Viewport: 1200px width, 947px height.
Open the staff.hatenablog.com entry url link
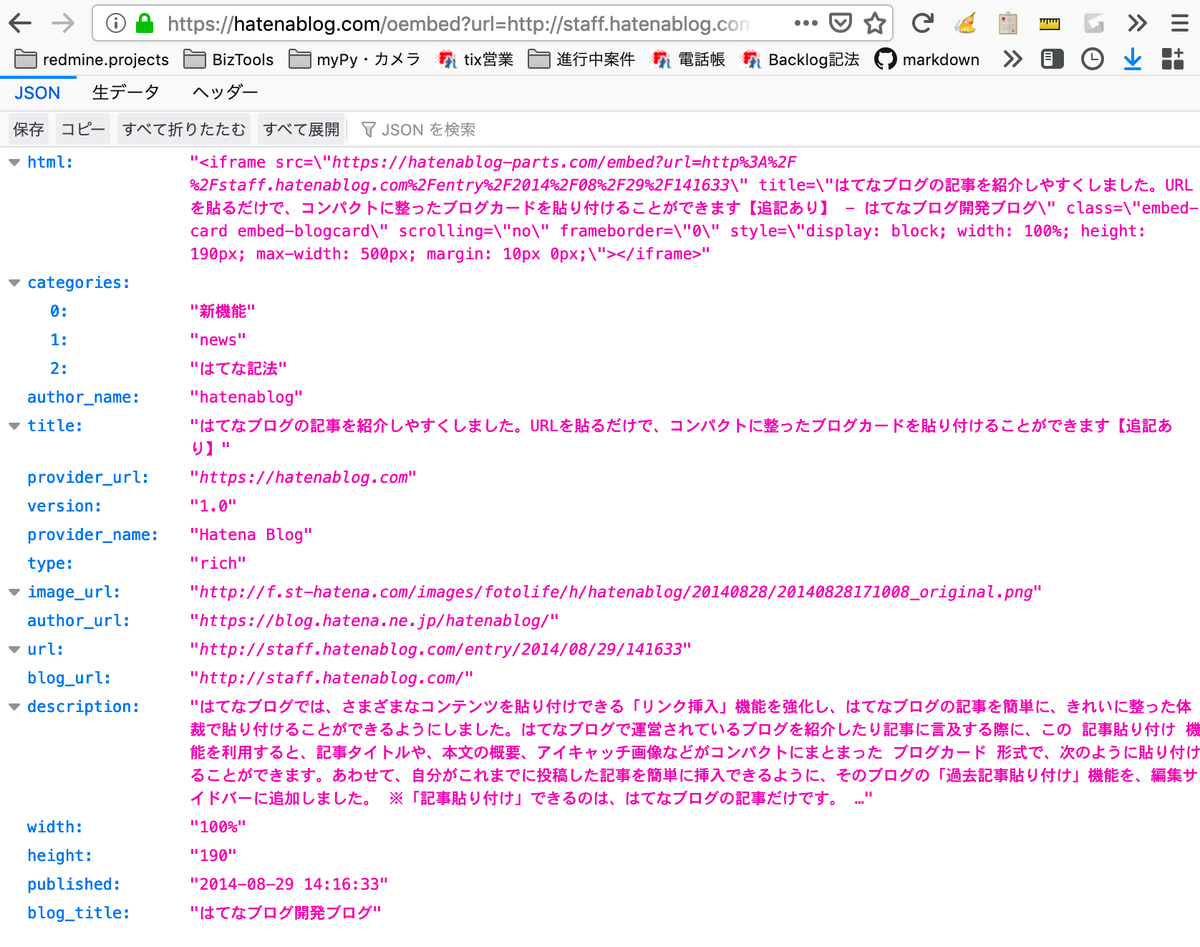click(441, 650)
